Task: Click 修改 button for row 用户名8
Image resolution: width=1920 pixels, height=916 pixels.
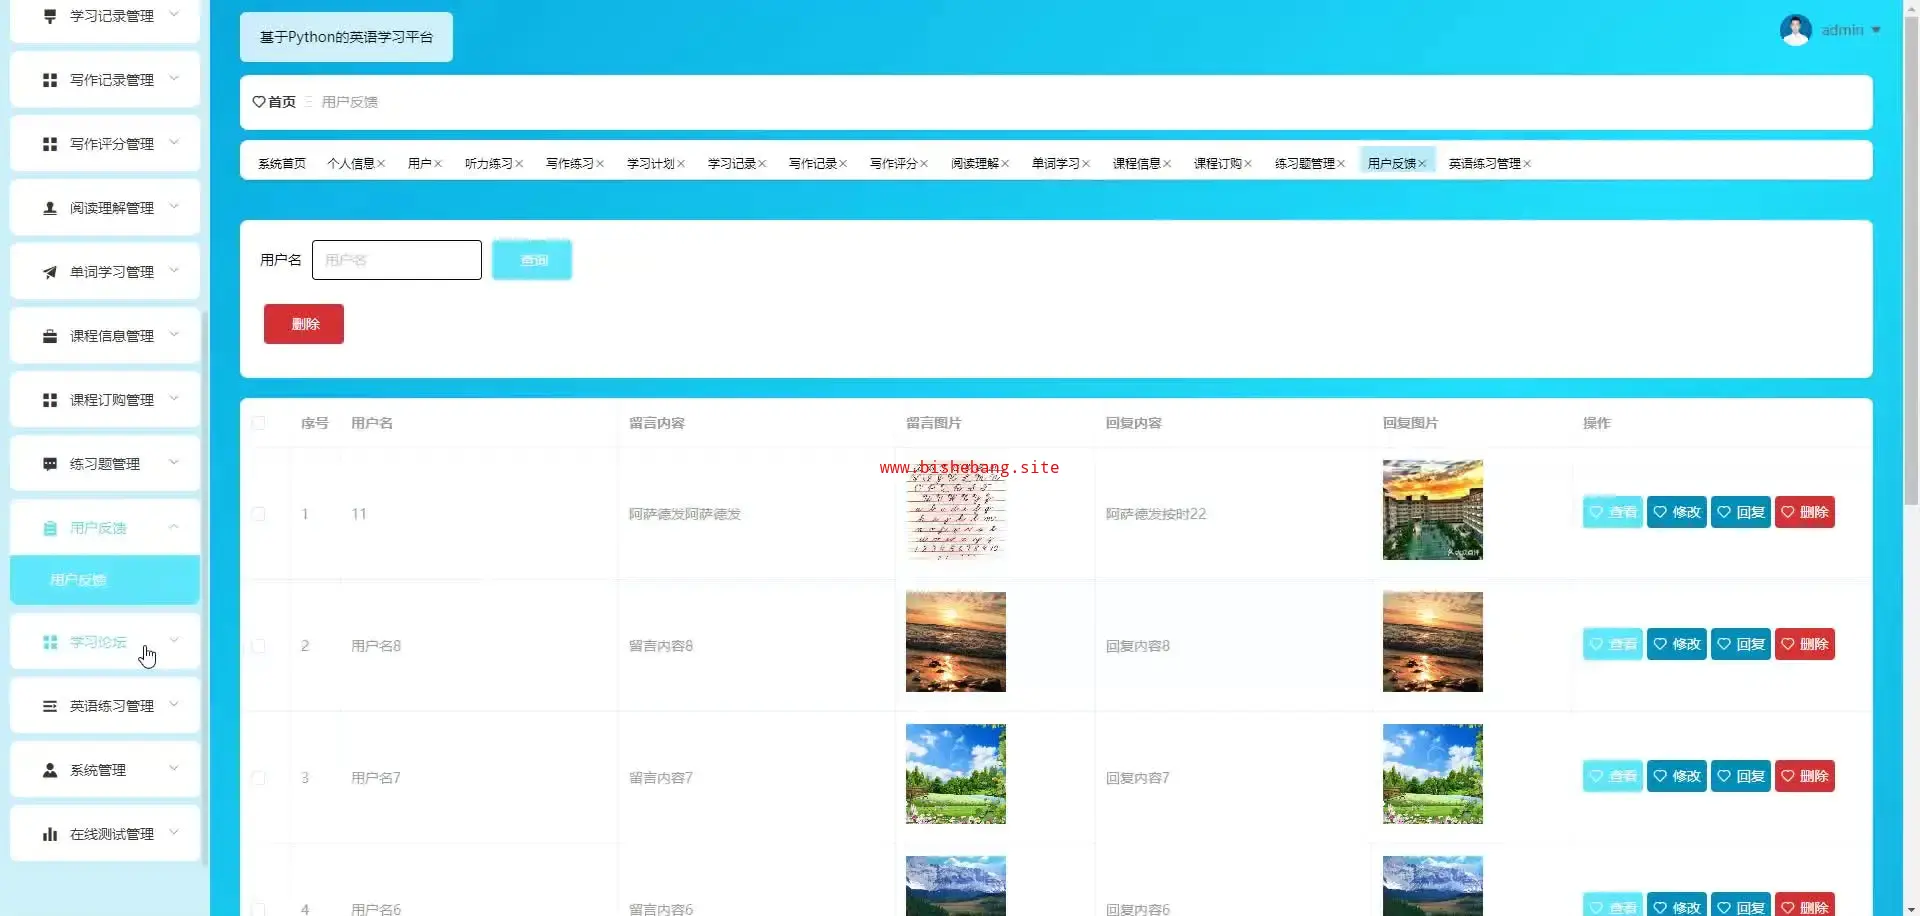Action: [x=1677, y=644]
